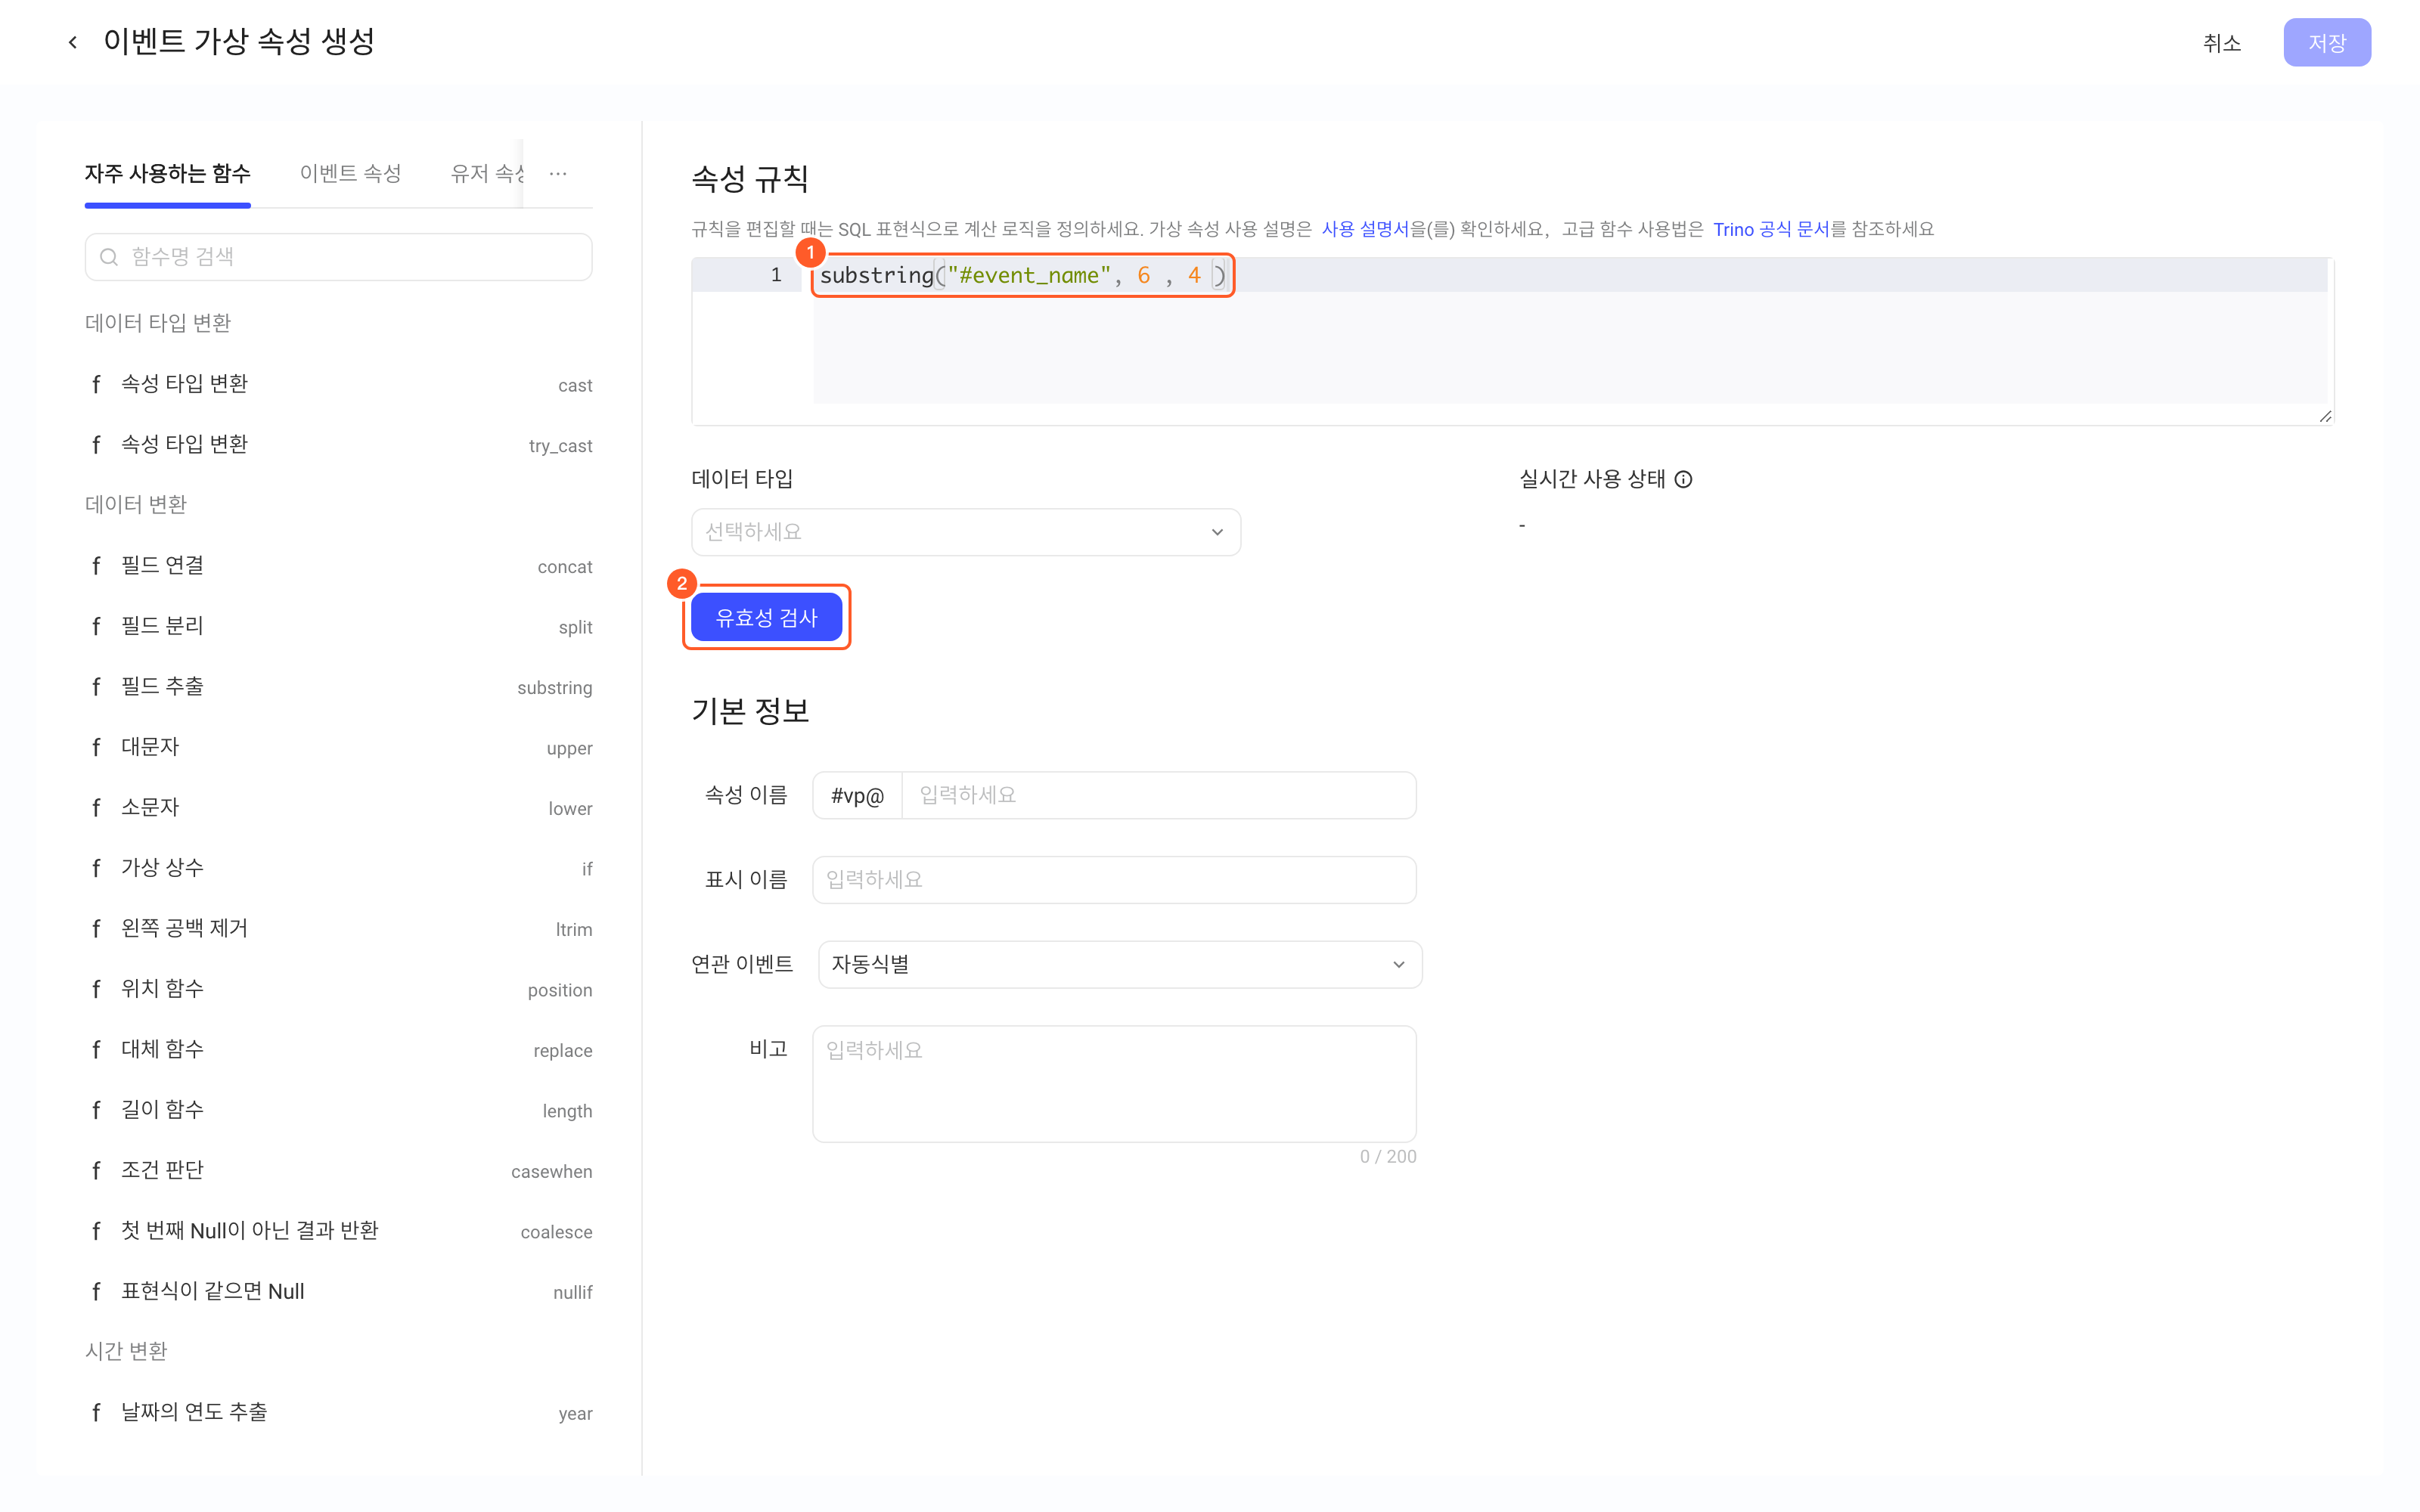2420x1512 pixels.
Task: Insert the 대체 함수 replace function
Action: [339, 1050]
